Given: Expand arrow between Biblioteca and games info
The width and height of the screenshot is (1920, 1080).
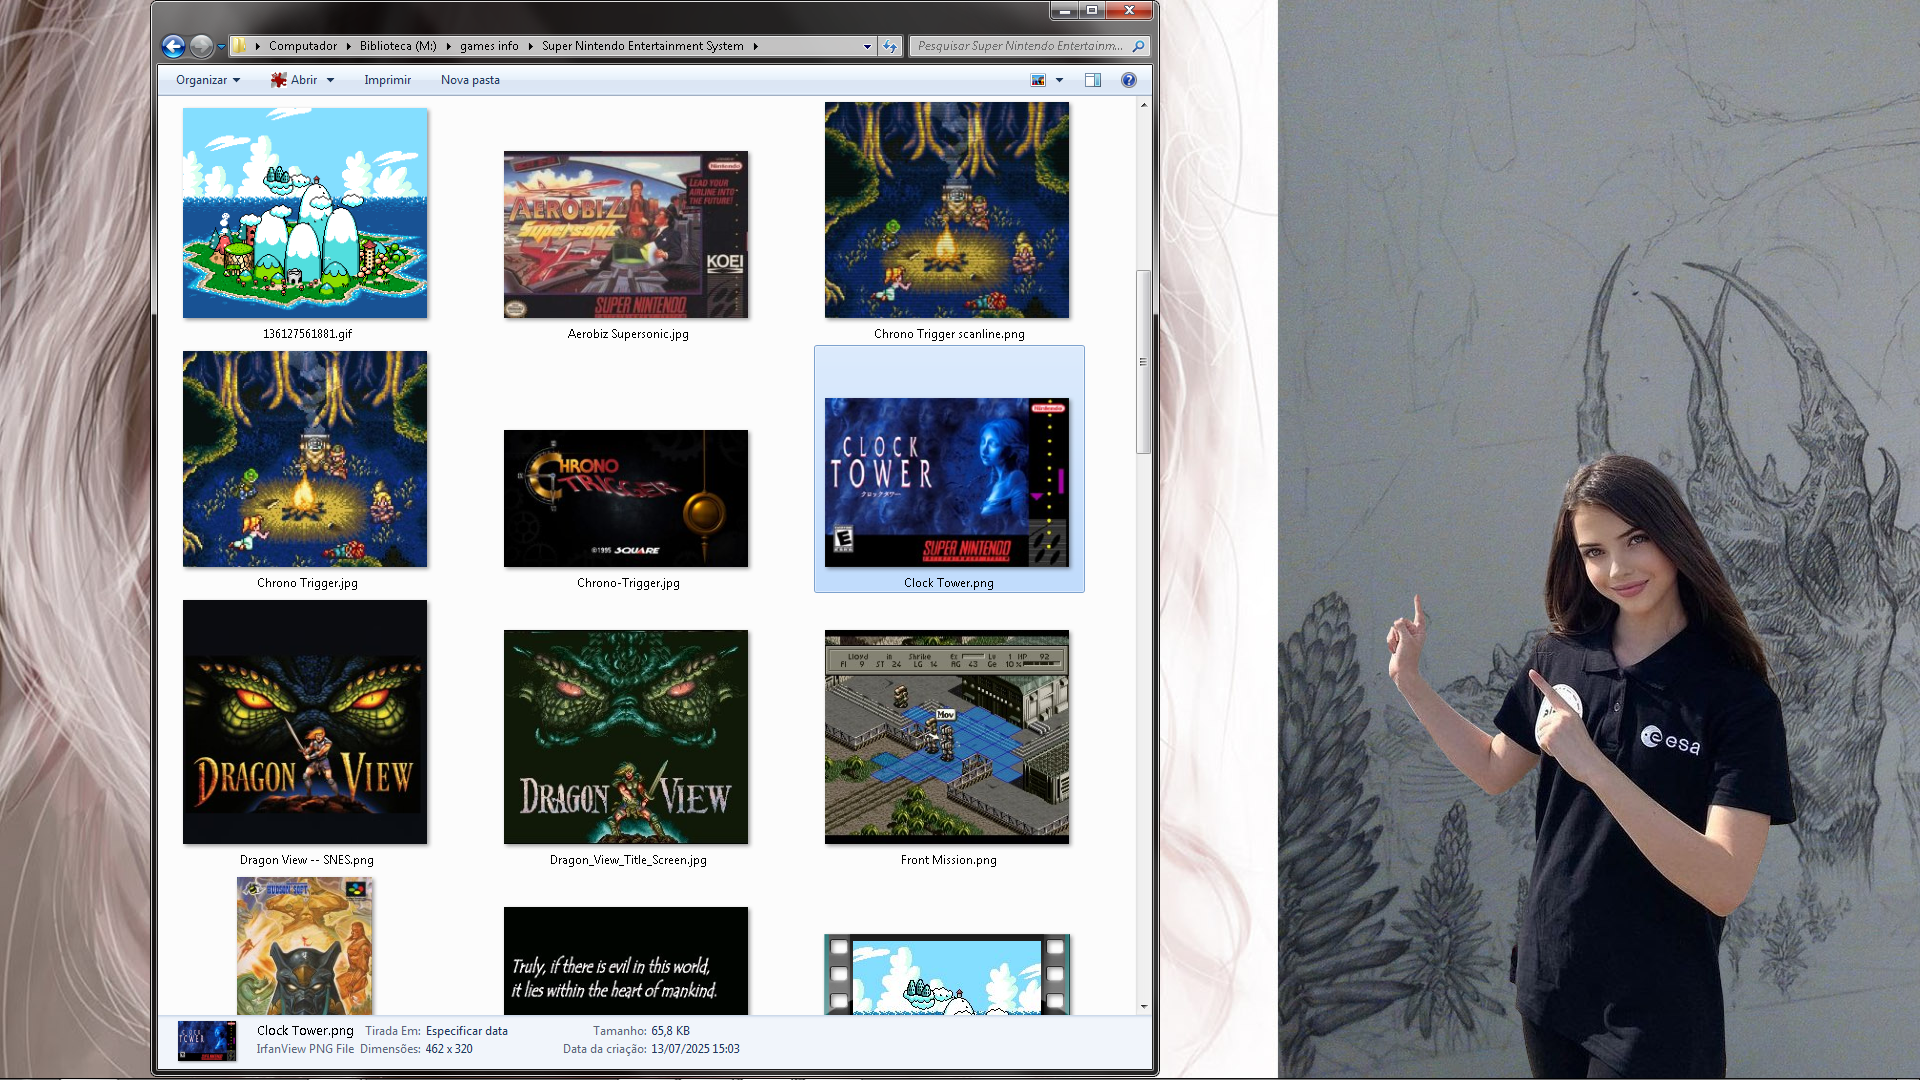Looking at the screenshot, I should 448,46.
